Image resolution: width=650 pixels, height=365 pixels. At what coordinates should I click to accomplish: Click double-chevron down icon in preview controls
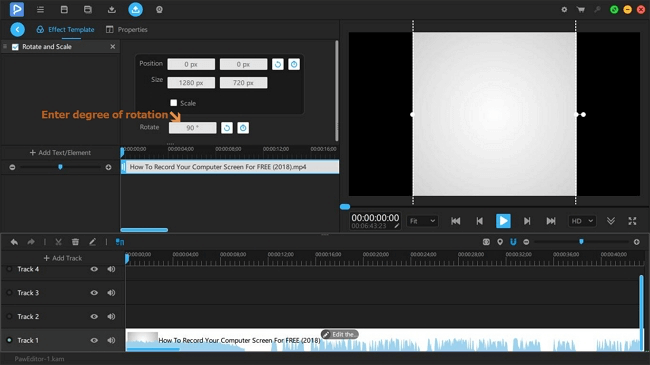coord(611,221)
